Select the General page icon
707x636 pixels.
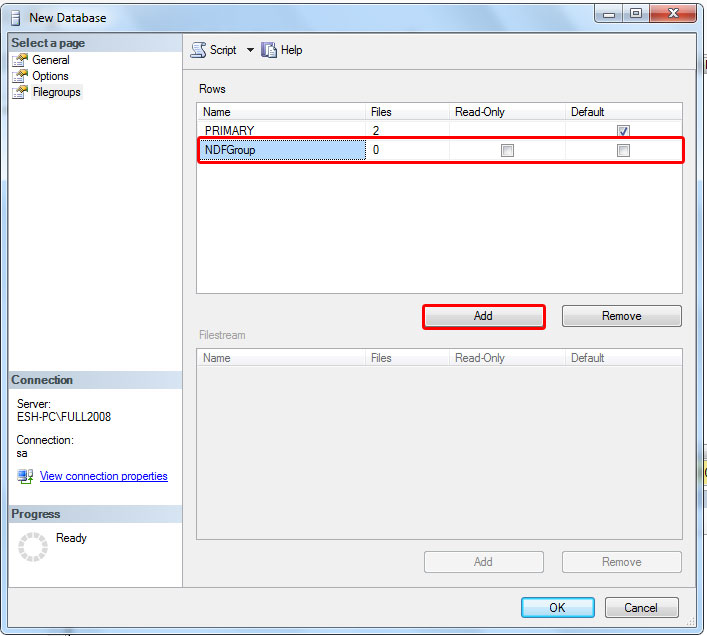(x=20, y=60)
